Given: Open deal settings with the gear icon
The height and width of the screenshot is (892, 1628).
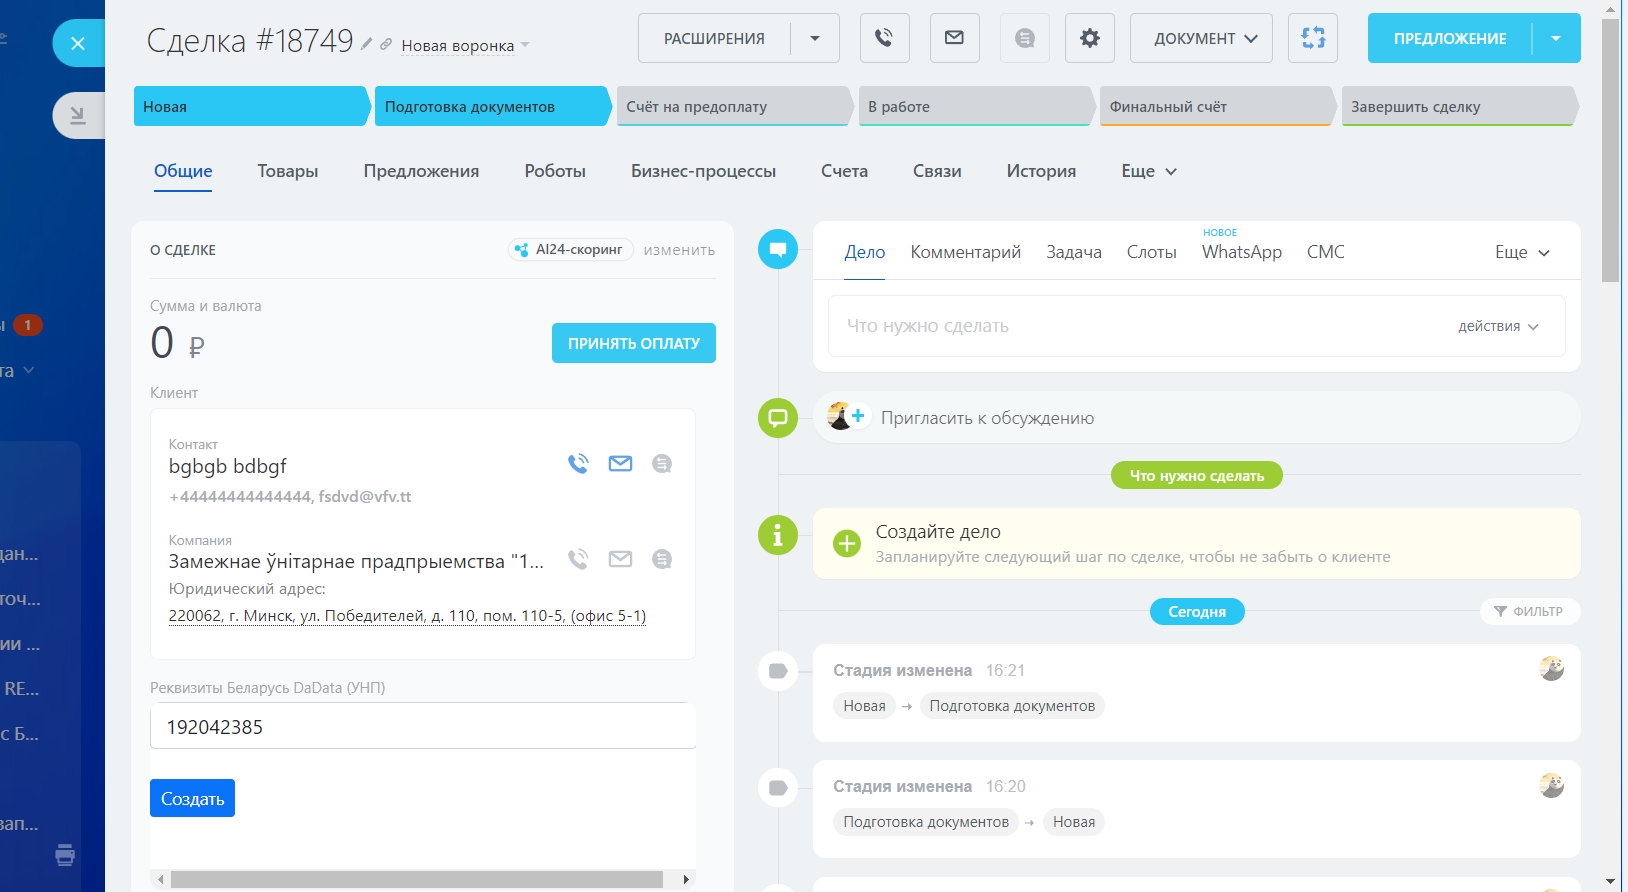Looking at the screenshot, I should [x=1090, y=38].
